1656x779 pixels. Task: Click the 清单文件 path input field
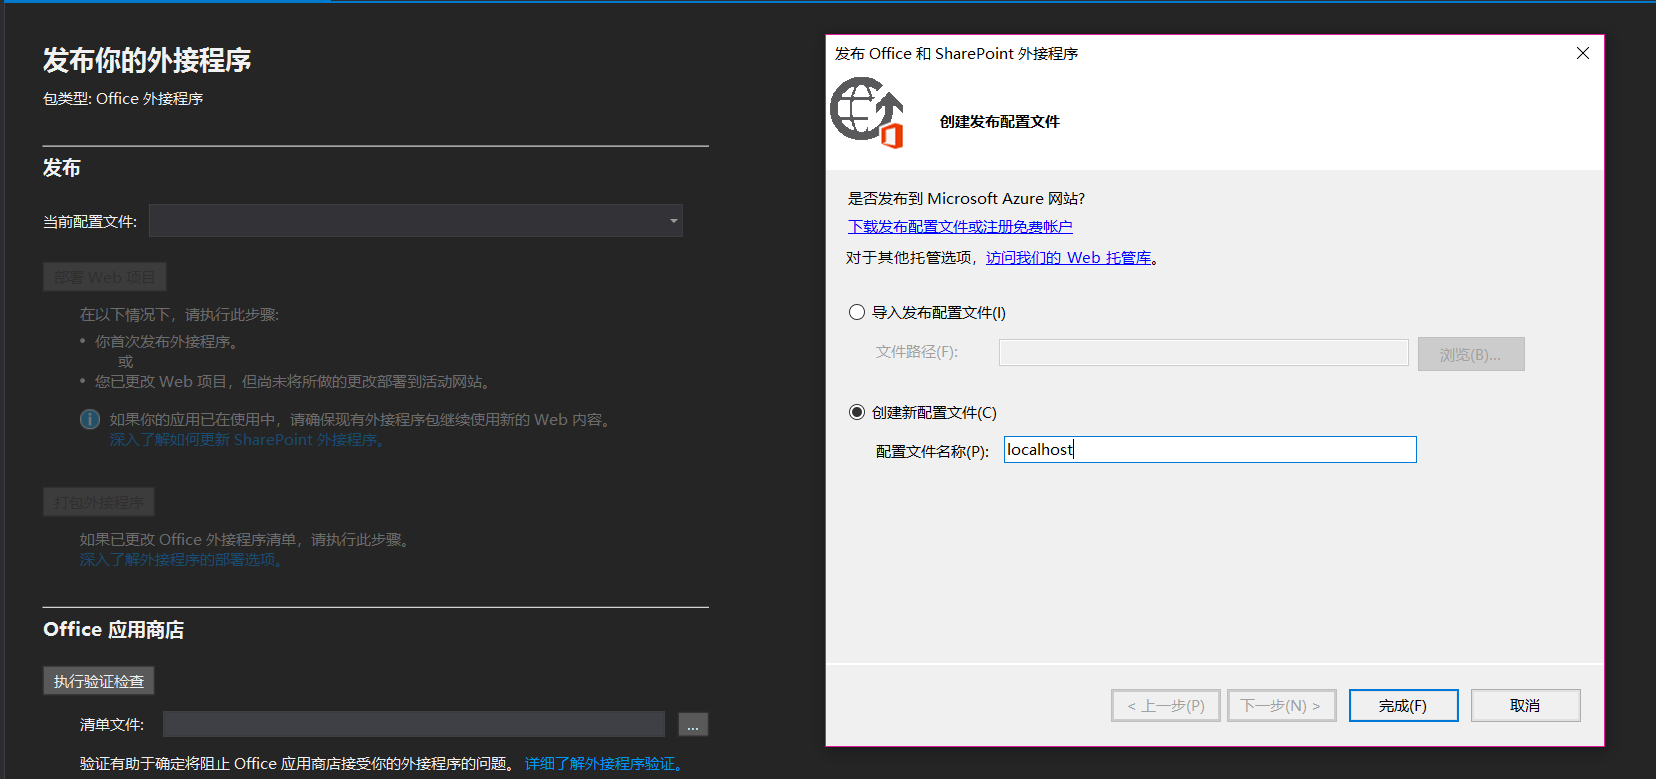(x=413, y=724)
